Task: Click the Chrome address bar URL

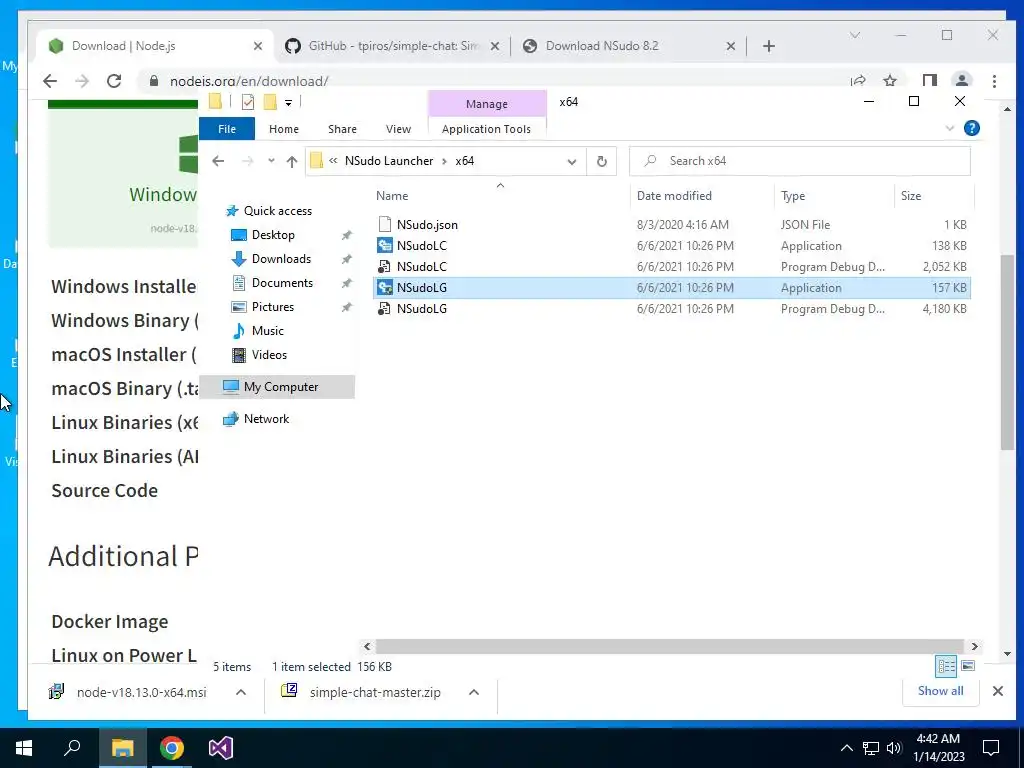Action: (249, 81)
